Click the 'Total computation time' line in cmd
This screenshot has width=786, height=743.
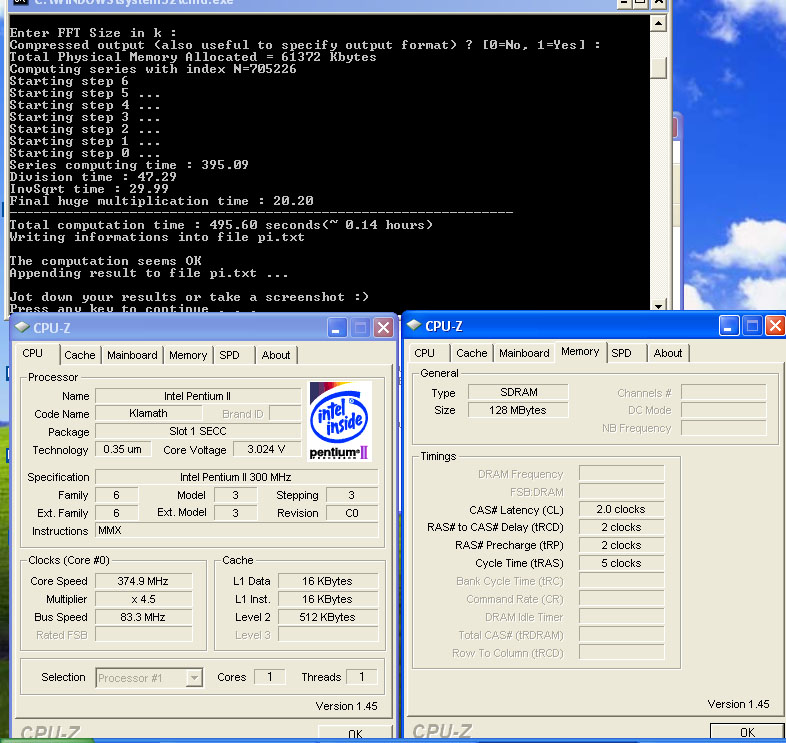[x=221, y=225]
